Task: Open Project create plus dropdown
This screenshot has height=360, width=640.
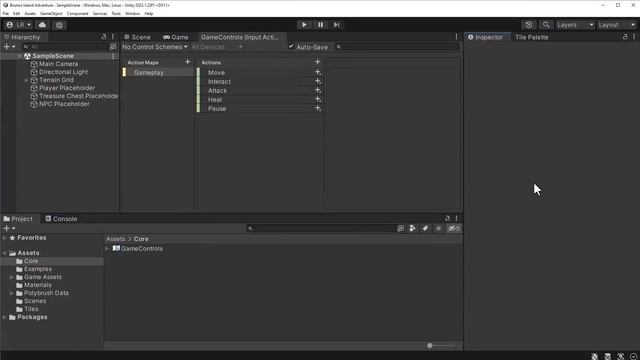Action: (x=9, y=229)
